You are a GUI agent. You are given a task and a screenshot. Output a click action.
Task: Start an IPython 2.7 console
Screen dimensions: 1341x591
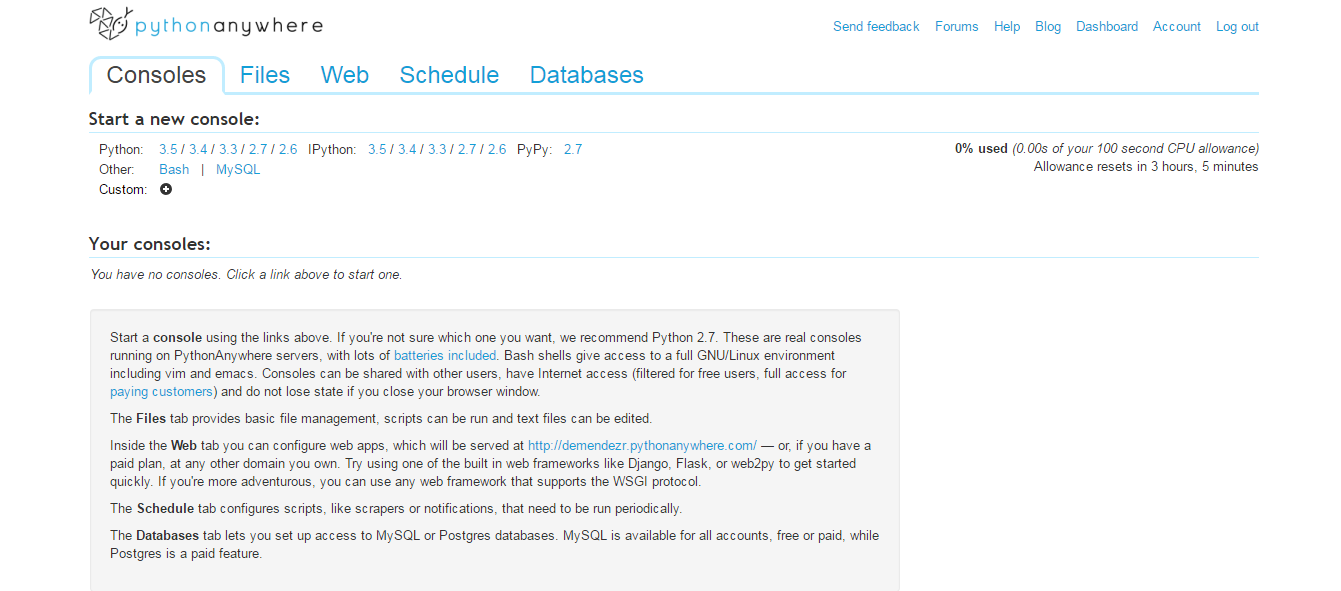467,149
